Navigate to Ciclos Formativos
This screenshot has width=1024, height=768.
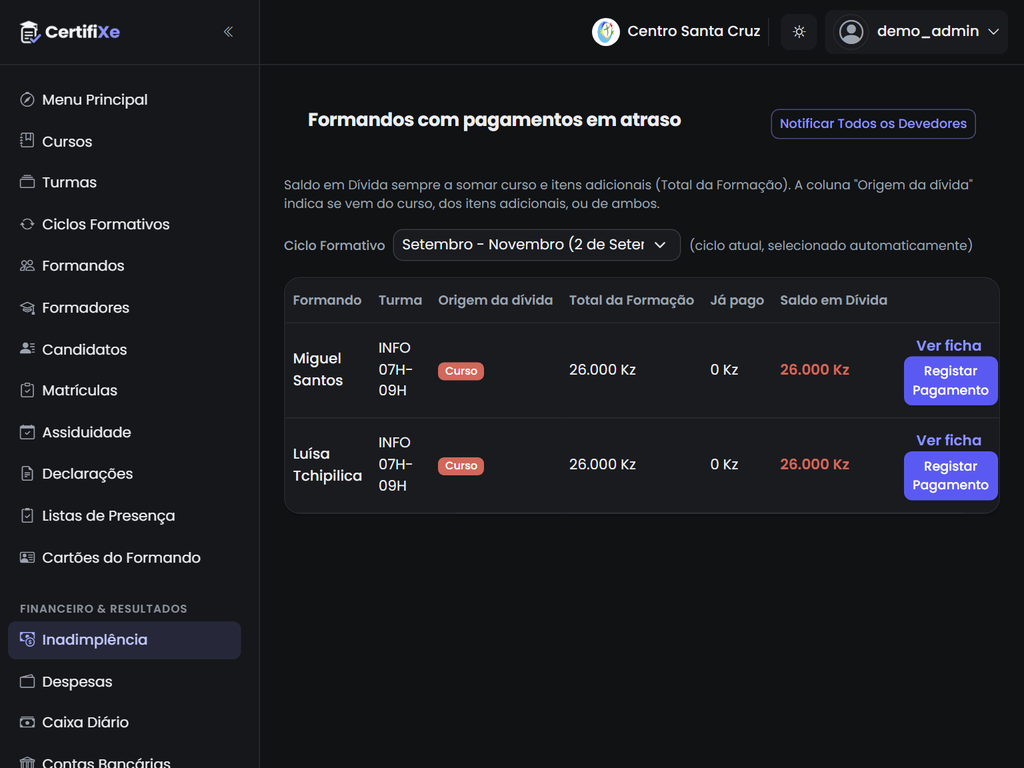click(x=124, y=224)
